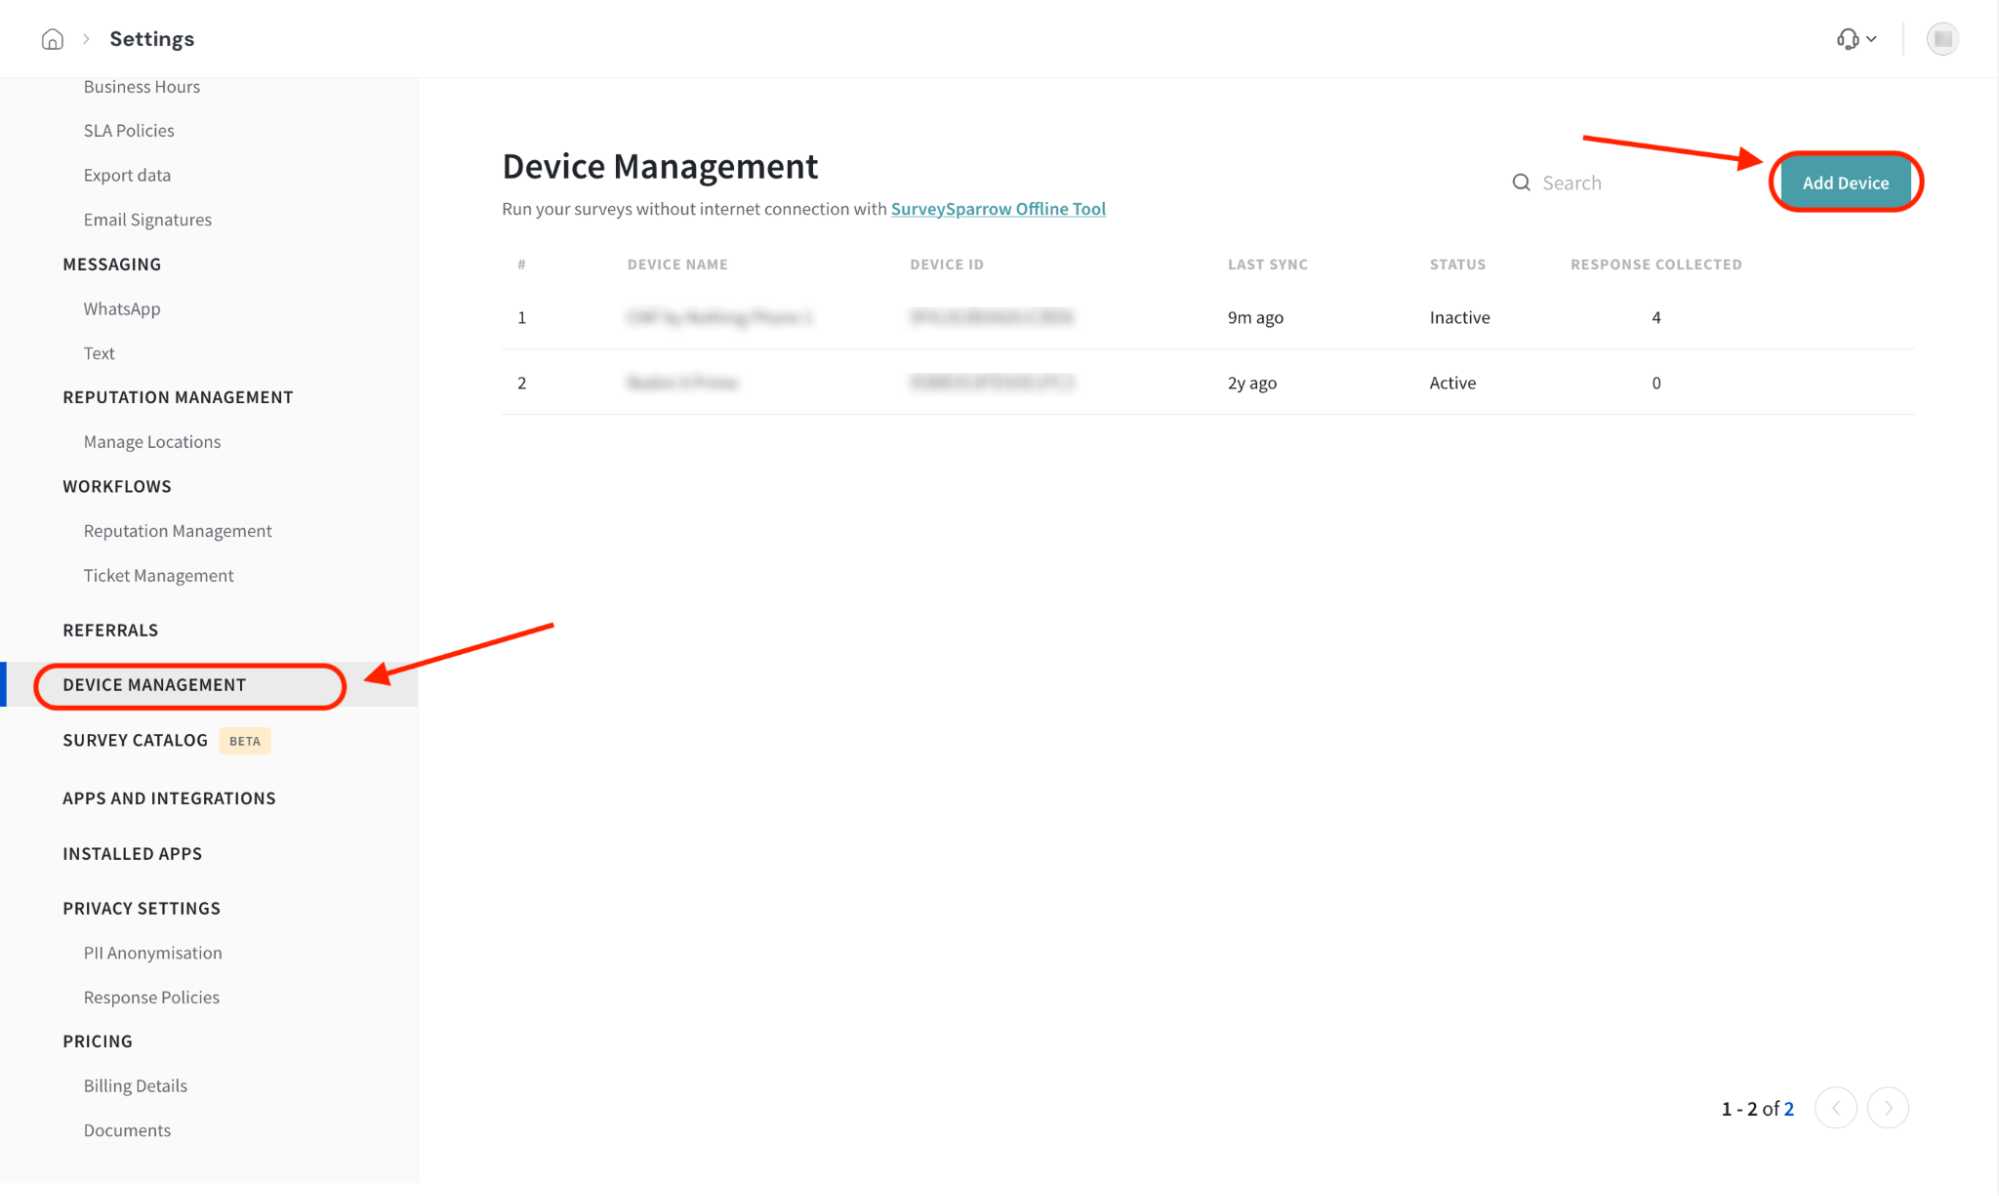The width and height of the screenshot is (1999, 1196).
Task: Go to next page arrow
Action: click(1887, 1107)
